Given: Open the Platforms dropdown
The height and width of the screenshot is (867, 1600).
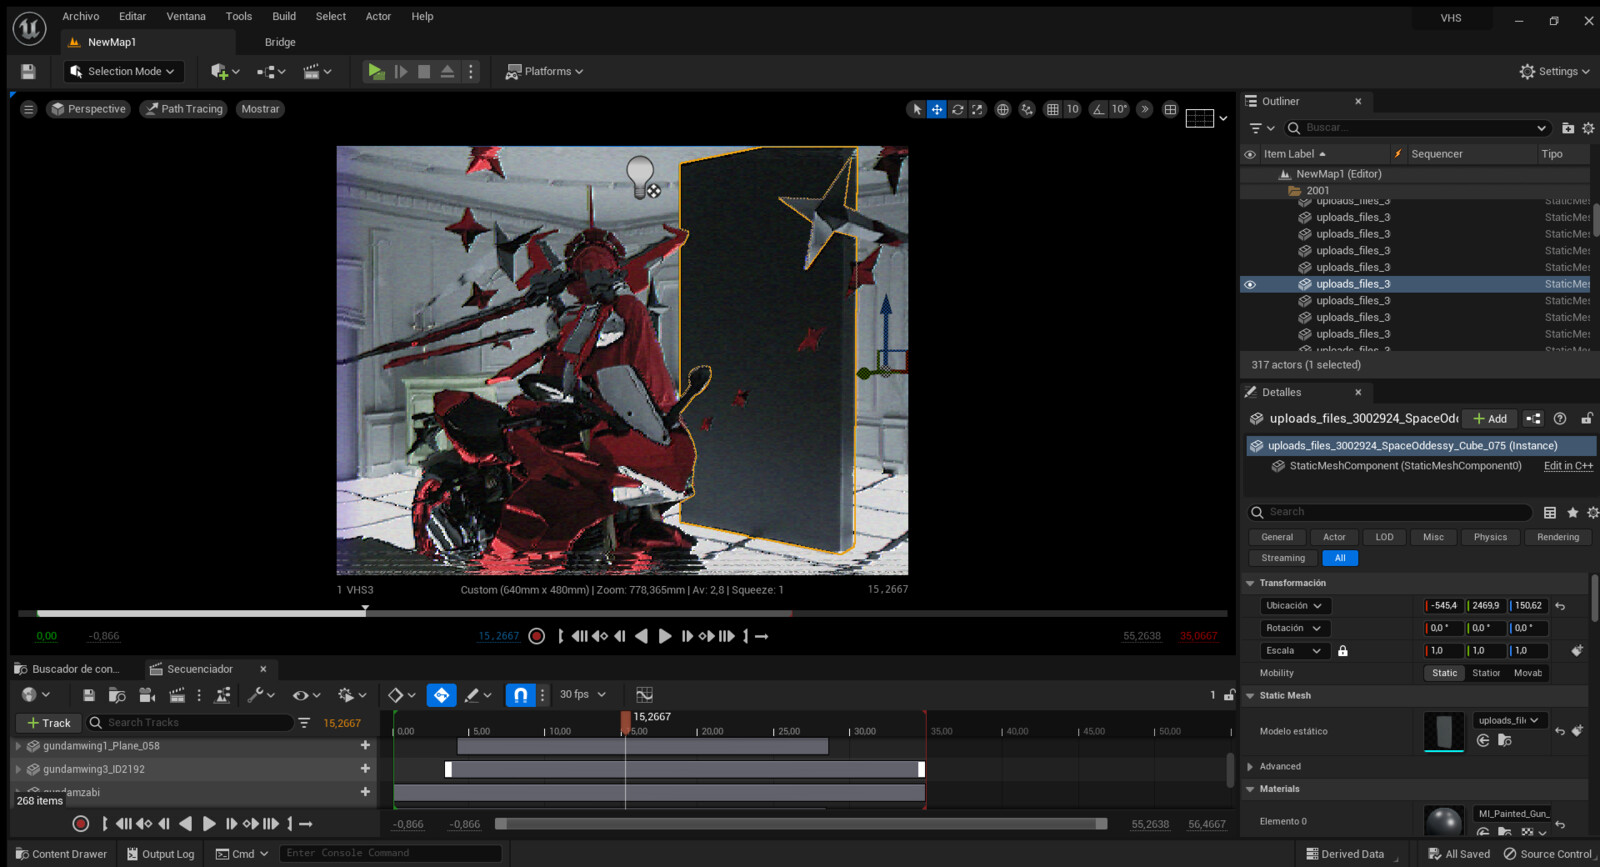Looking at the screenshot, I should pos(545,71).
